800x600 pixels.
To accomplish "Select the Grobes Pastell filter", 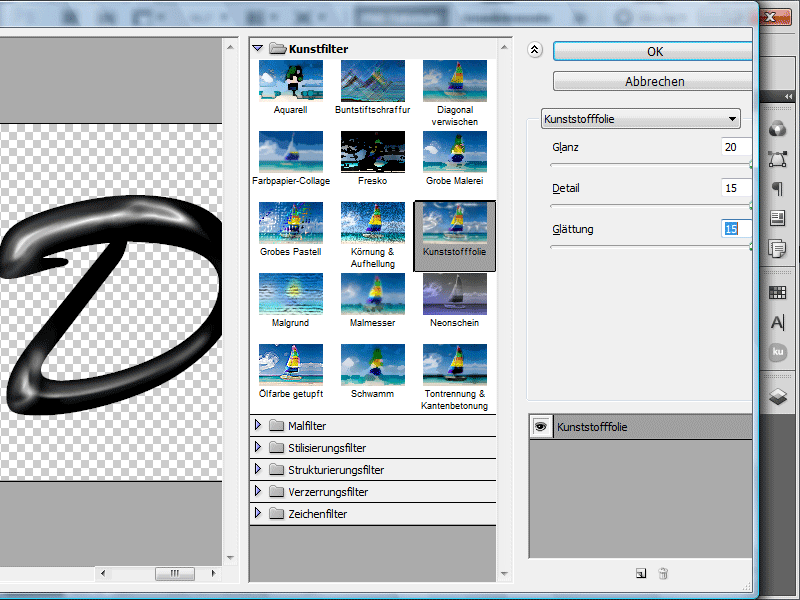I will 290,223.
